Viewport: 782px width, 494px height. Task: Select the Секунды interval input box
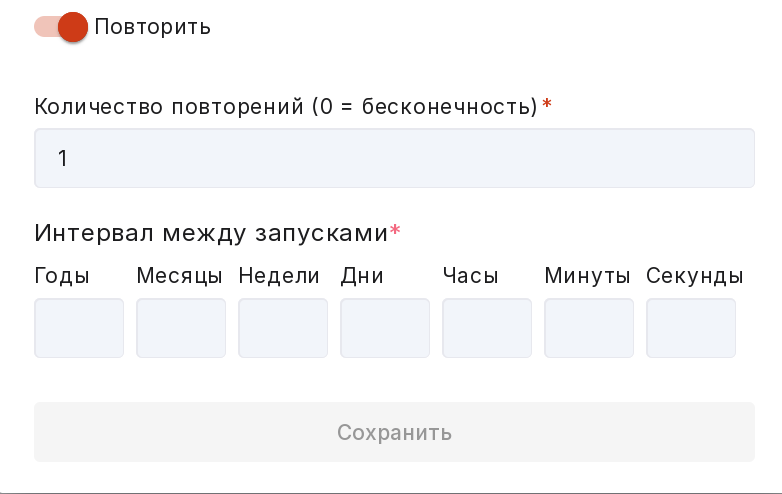click(x=691, y=328)
